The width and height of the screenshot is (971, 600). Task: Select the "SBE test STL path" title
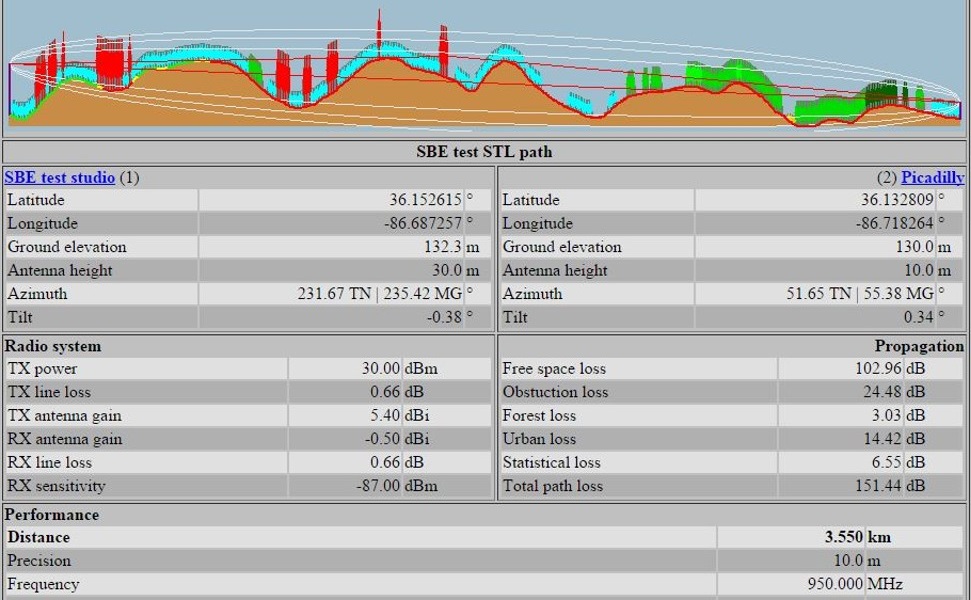point(484,152)
